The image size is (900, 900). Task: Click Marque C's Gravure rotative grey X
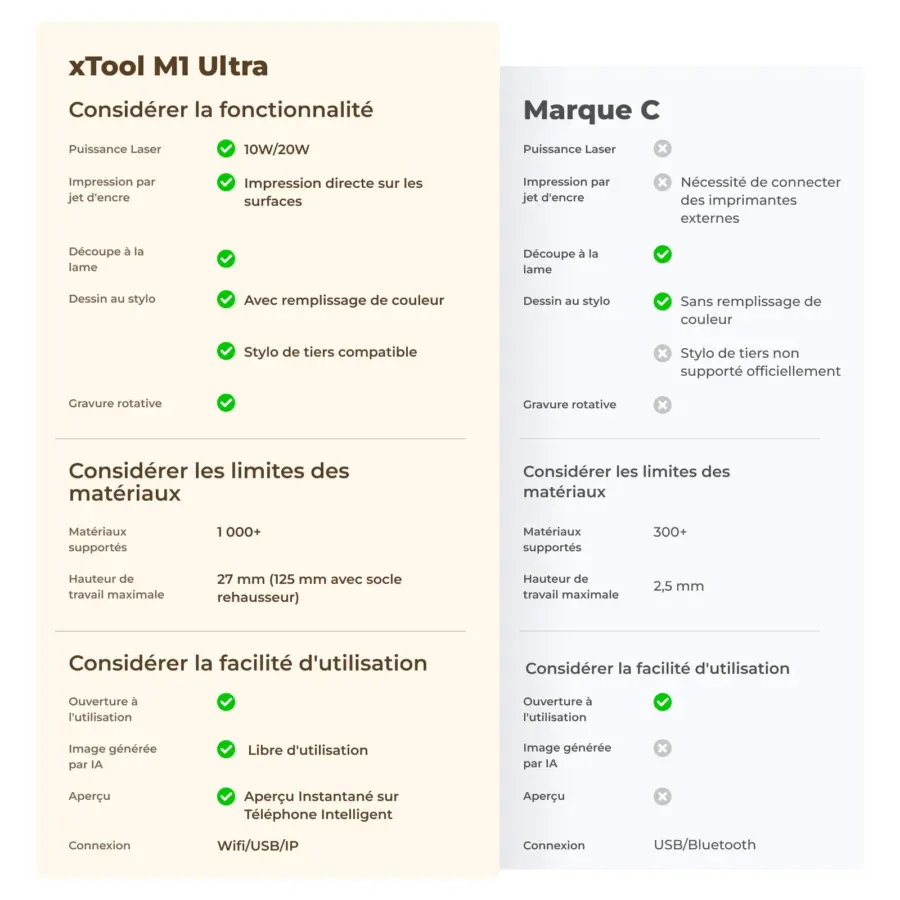(x=662, y=405)
